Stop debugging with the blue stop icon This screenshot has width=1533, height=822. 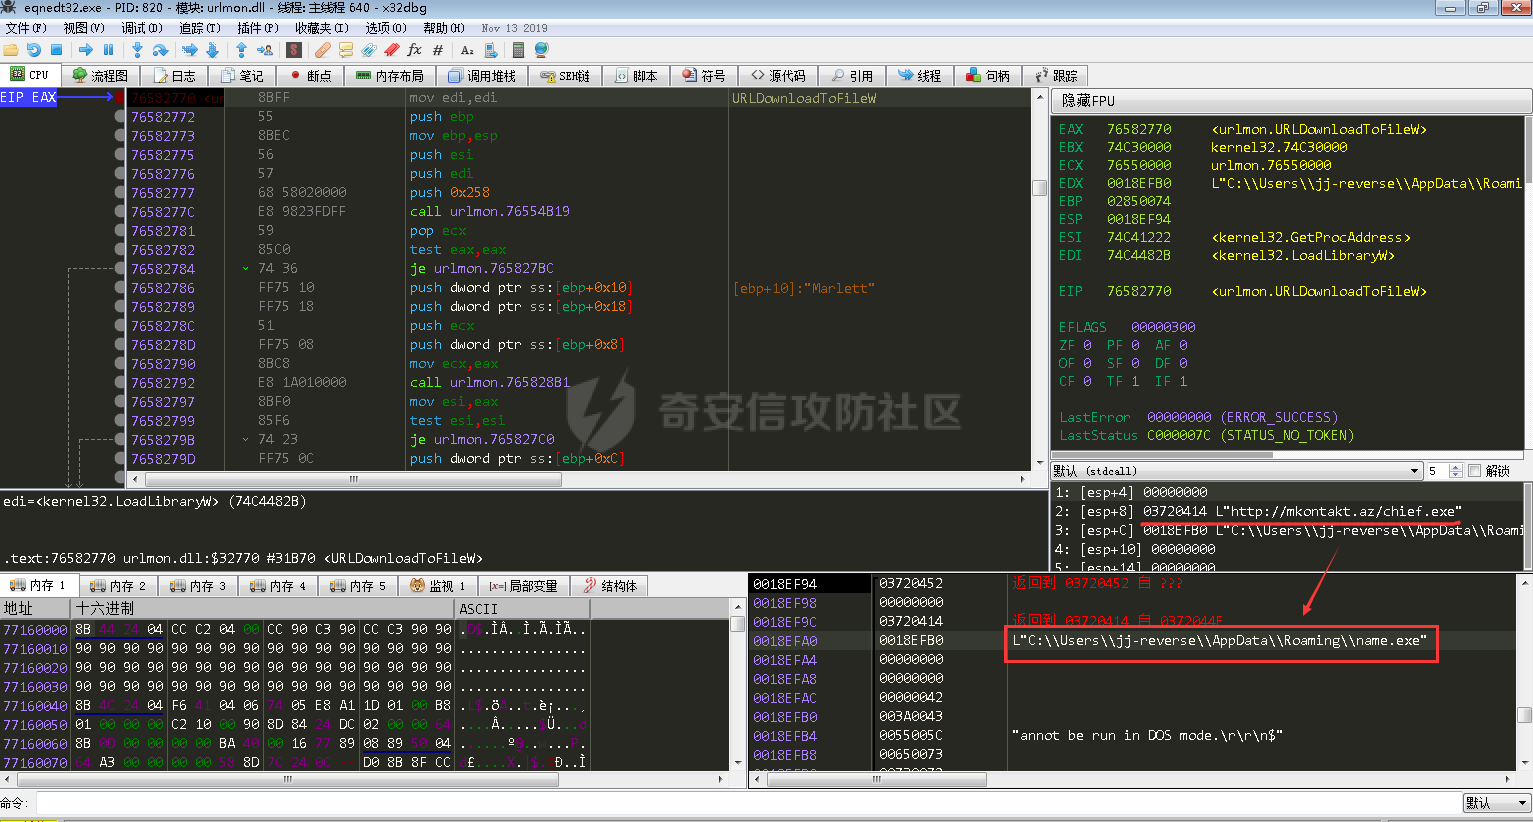pyautogui.click(x=57, y=50)
